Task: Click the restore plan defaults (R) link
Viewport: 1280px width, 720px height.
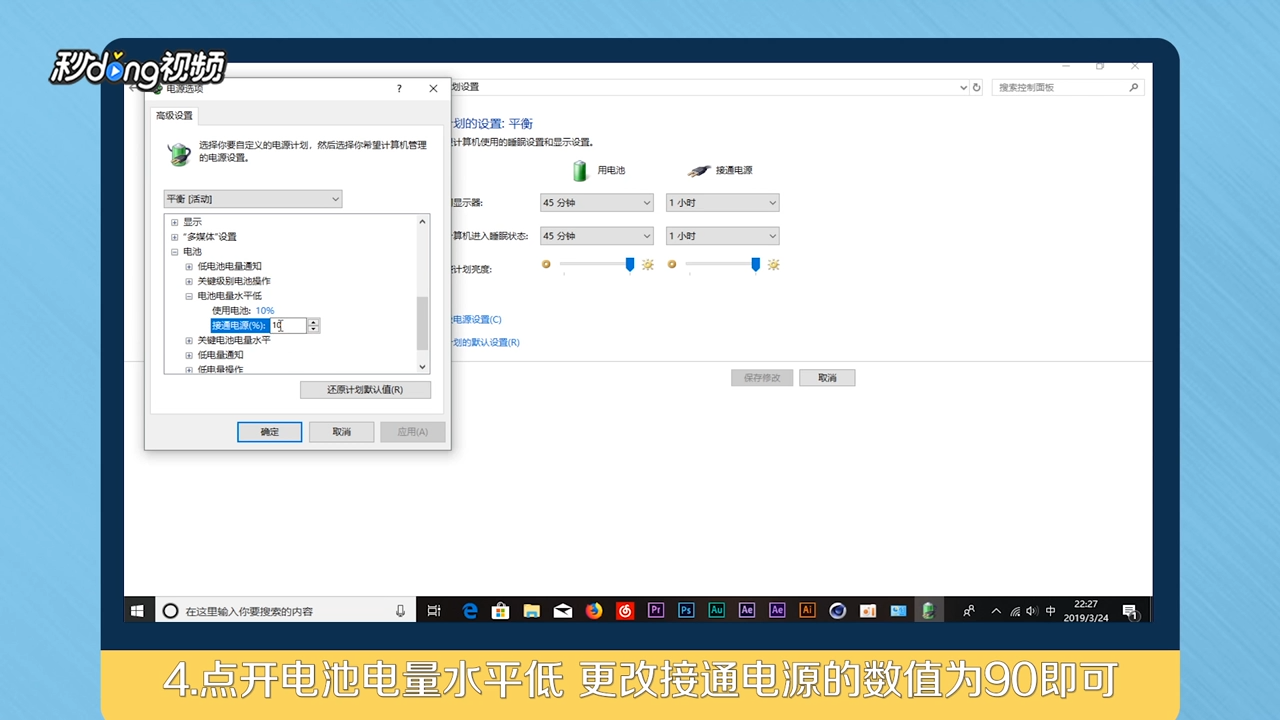Action: pos(486,342)
